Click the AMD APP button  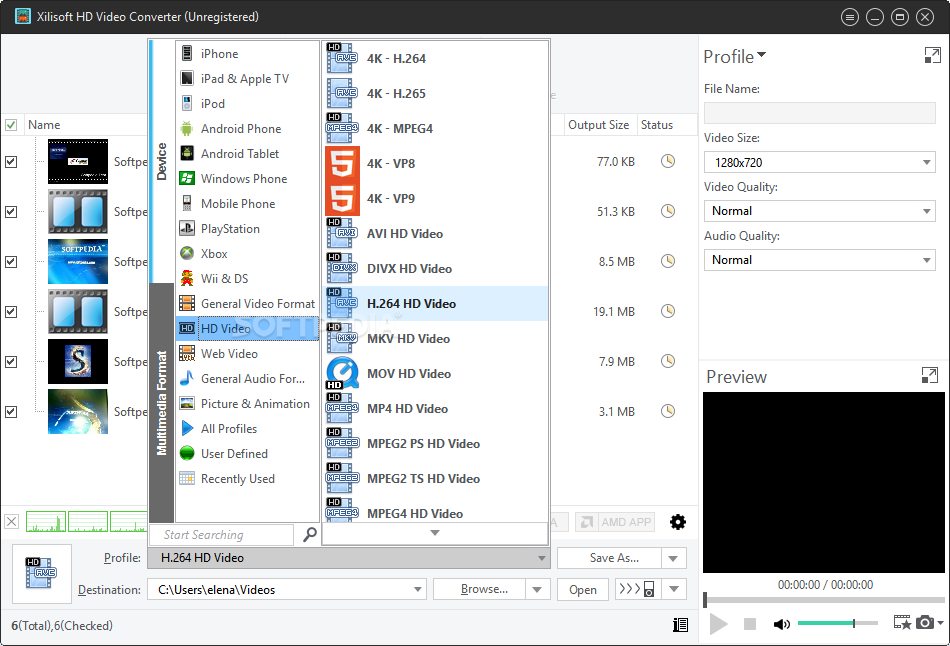615,522
